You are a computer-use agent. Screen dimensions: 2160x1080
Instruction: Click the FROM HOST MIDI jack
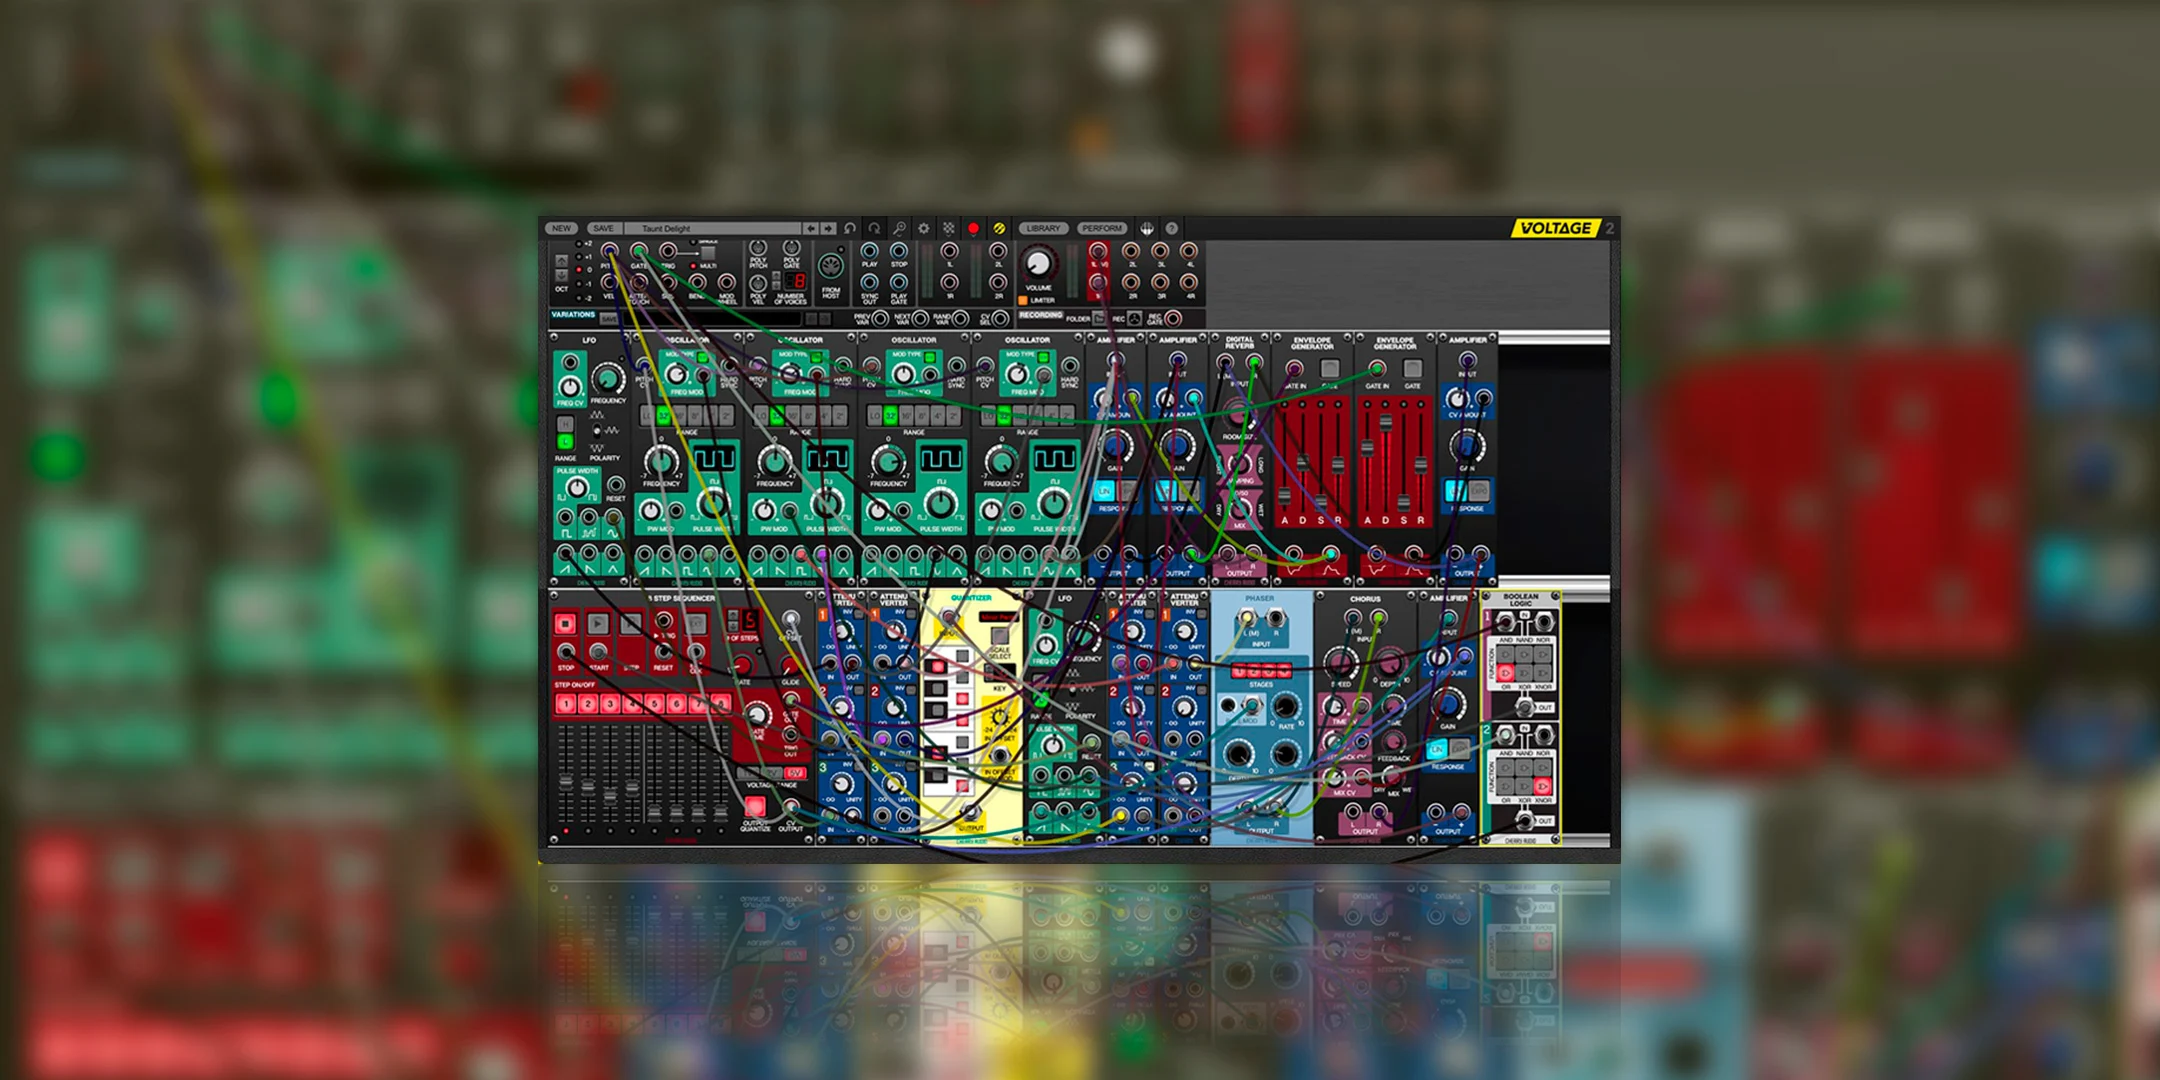(x=831, y=266)
